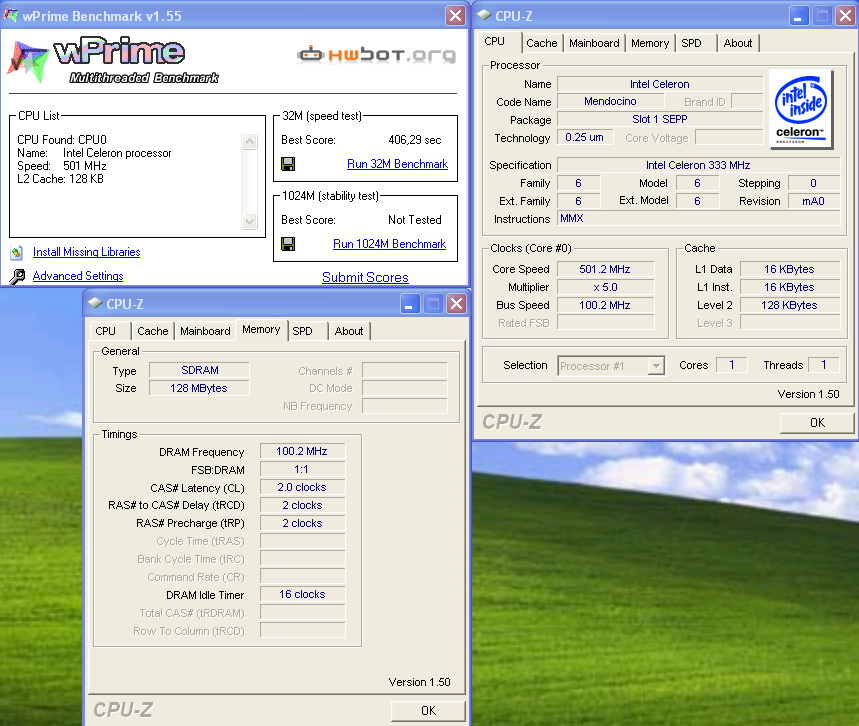Viewport: 859px width, 726px height.
Task: Click the L1 Data 16 KBytes field
Action: coord(789,269)
